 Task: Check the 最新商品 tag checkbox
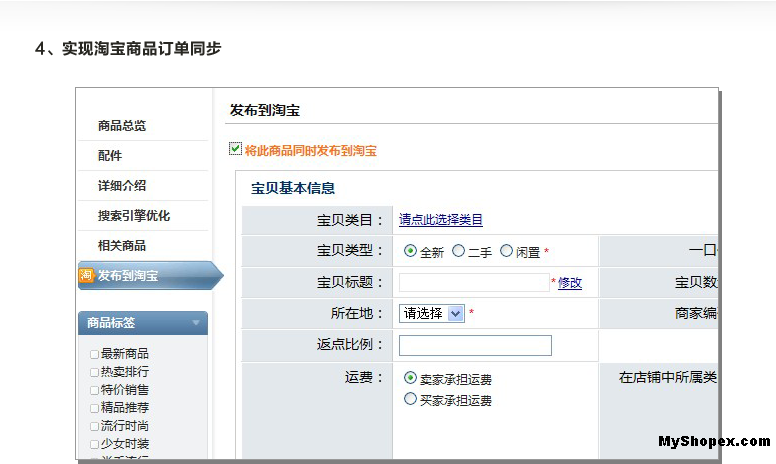pyautogui.click(x=94, y=354)
